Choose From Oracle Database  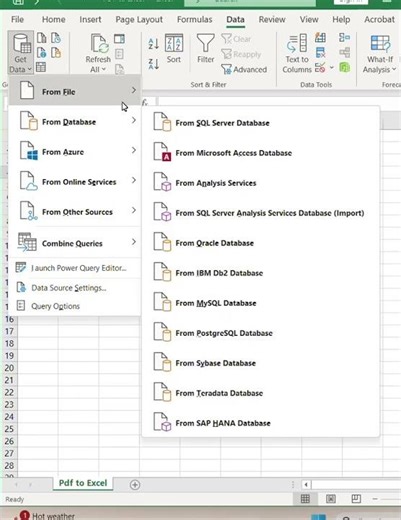point(261,243)
